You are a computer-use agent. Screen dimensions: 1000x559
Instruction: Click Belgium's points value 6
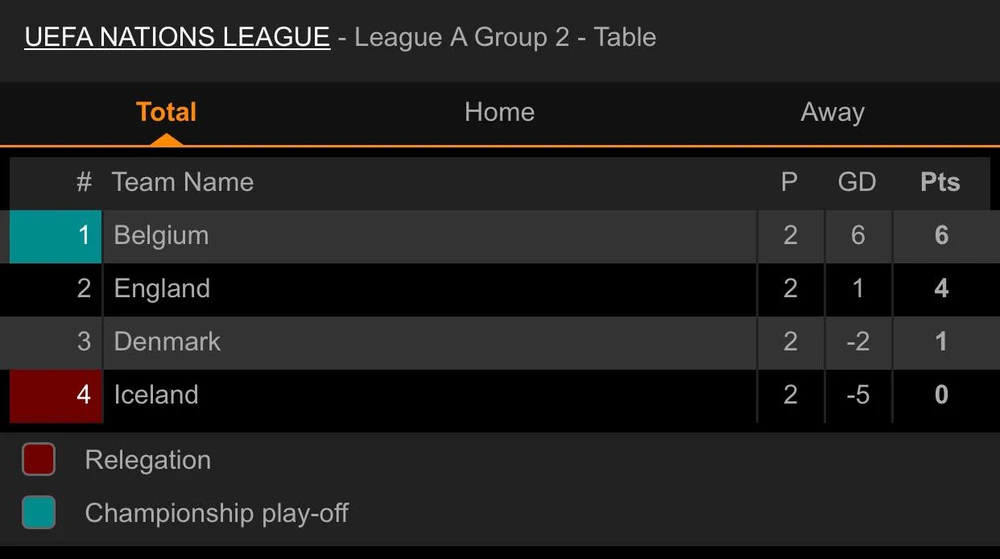pyautogui.click(x=941, y=235)
